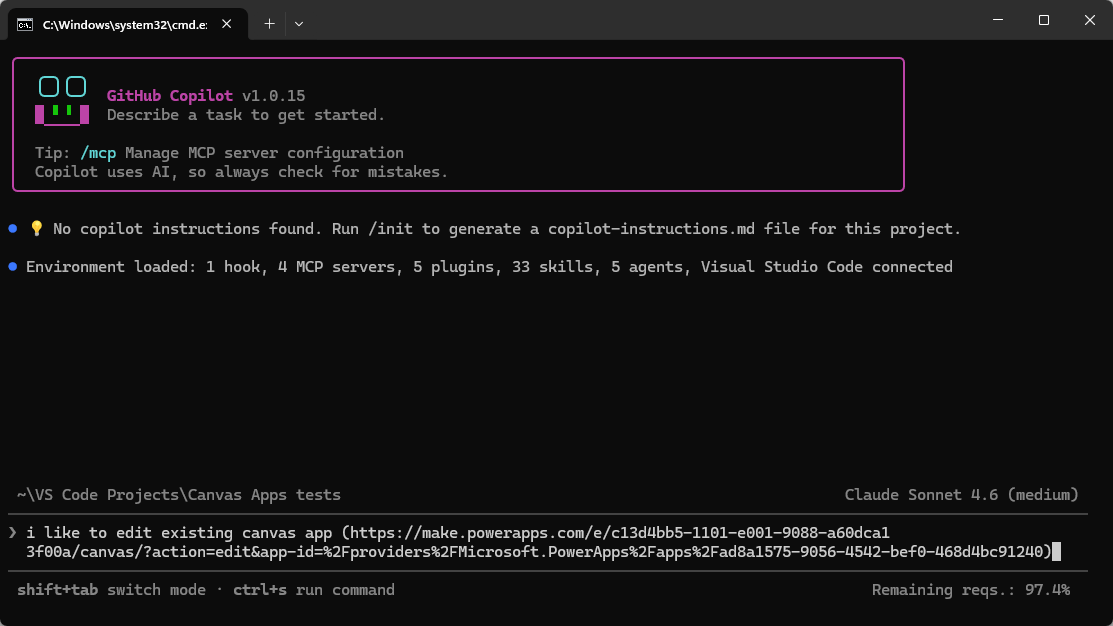Open a new terminal tab with plus button
This screenshot has height=626, width=1113.
pos(269,23)
